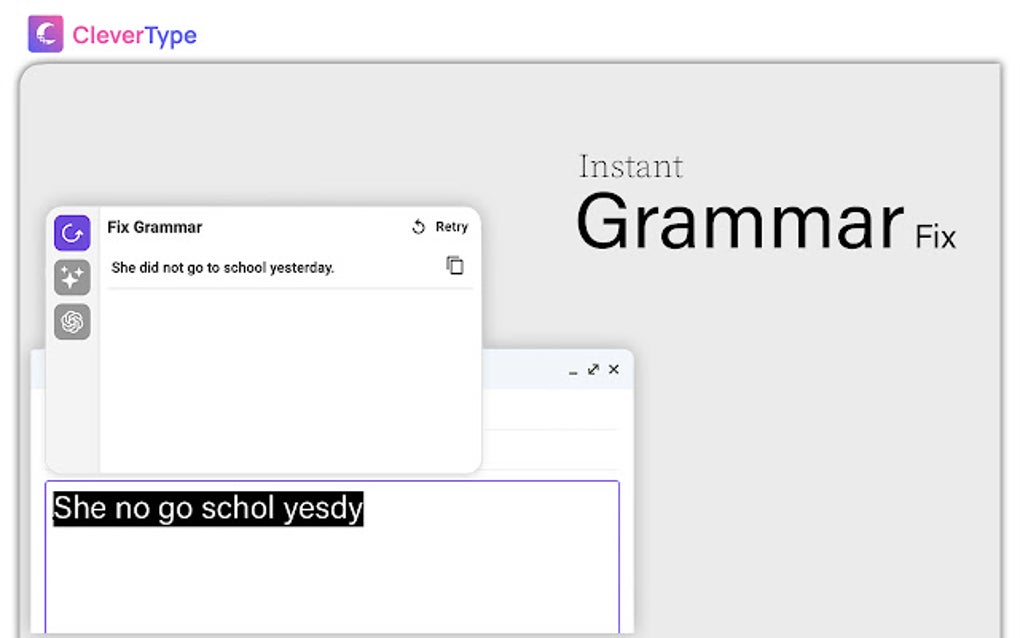Click the expand-window diagonal arrow icon

[x=595, y=369]
